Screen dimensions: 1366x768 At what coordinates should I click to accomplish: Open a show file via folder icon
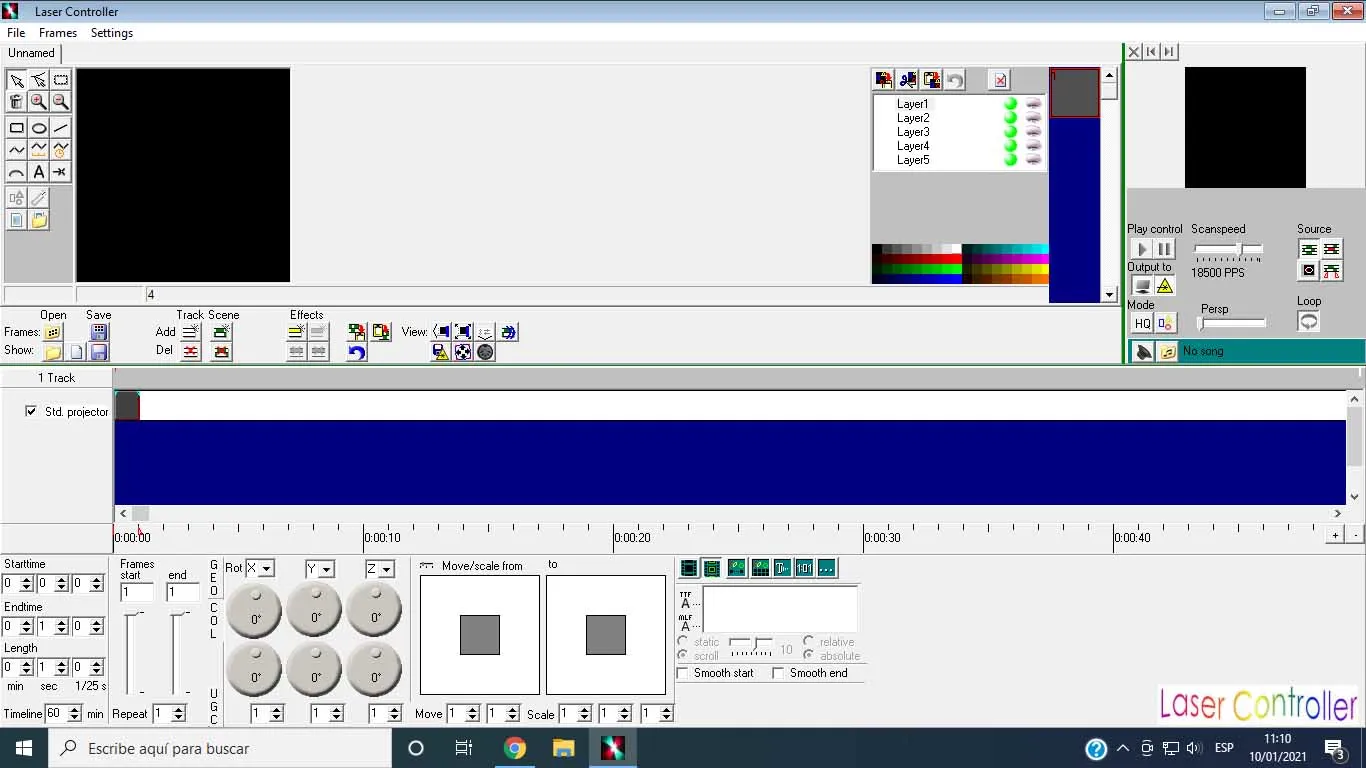(x=53, y=352)
